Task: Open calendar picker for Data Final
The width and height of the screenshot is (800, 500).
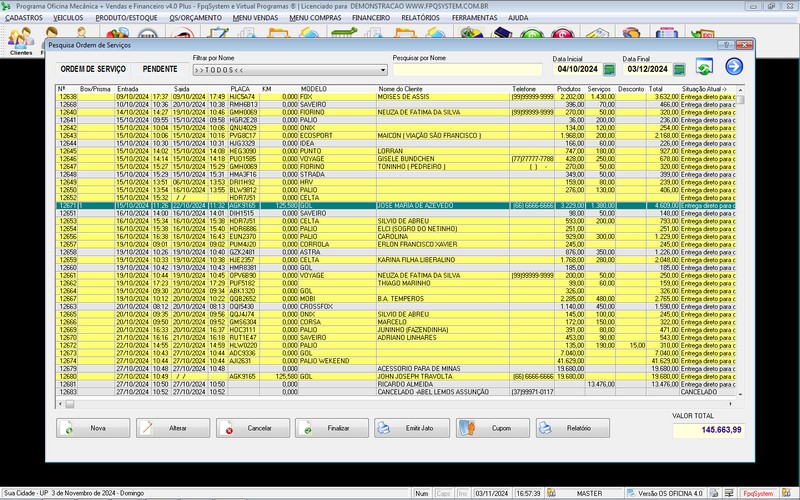Action: 679,69
